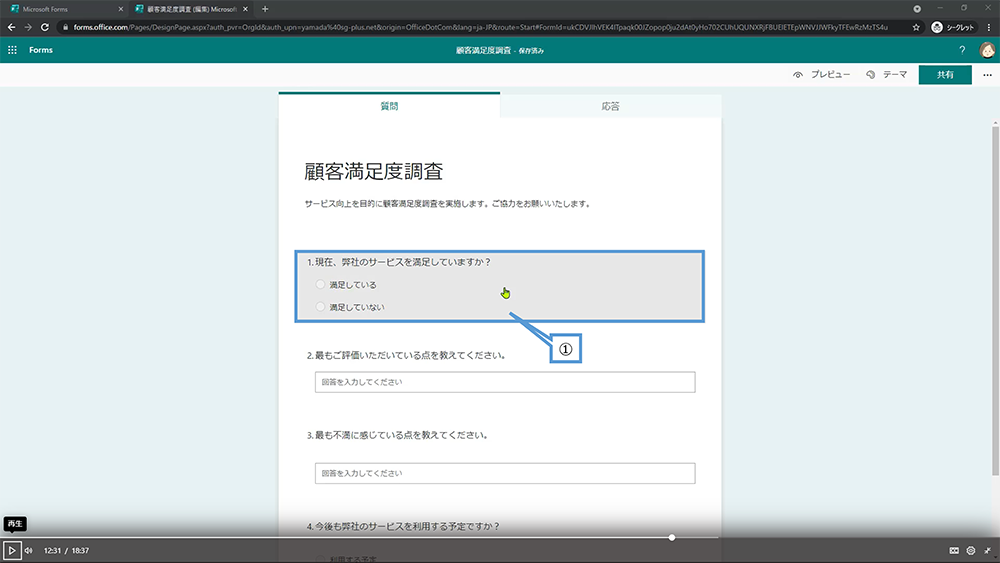Click the answer field for question 2
Image resolution: width=1000 pixels, height=563 pixels.
505,382
